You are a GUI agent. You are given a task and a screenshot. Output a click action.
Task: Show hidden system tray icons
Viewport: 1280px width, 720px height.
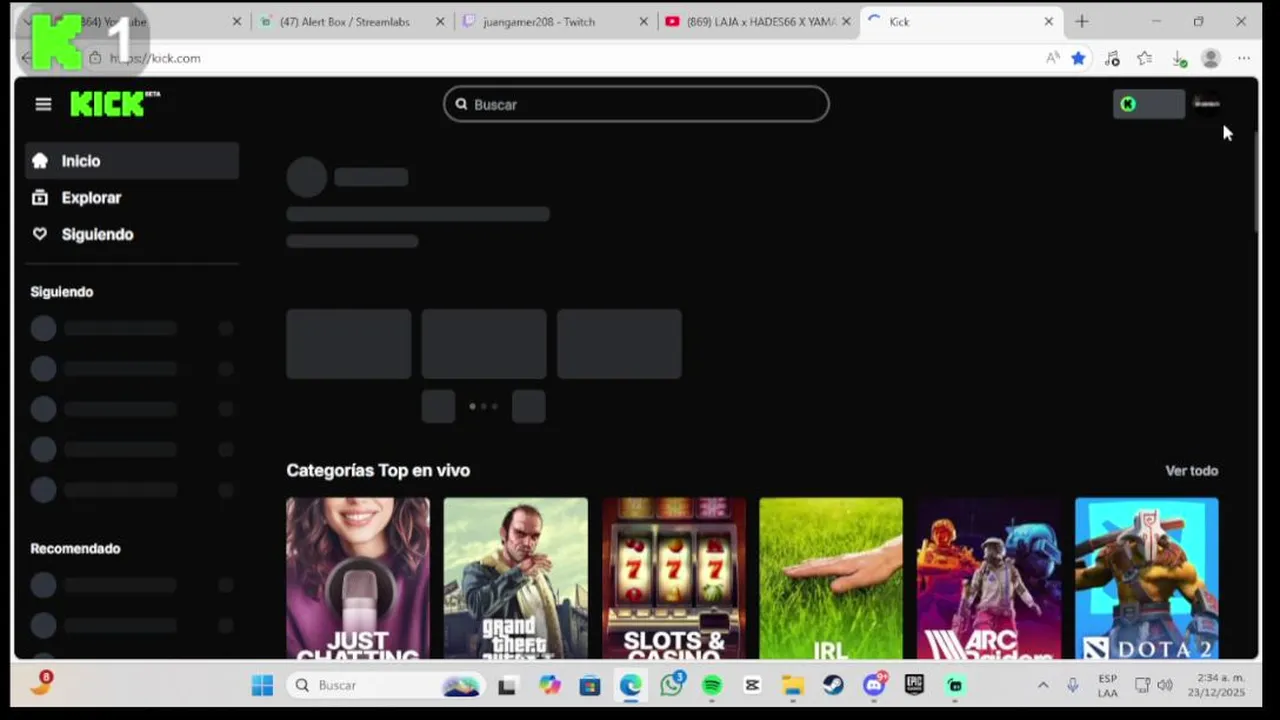coord(1043,685)
